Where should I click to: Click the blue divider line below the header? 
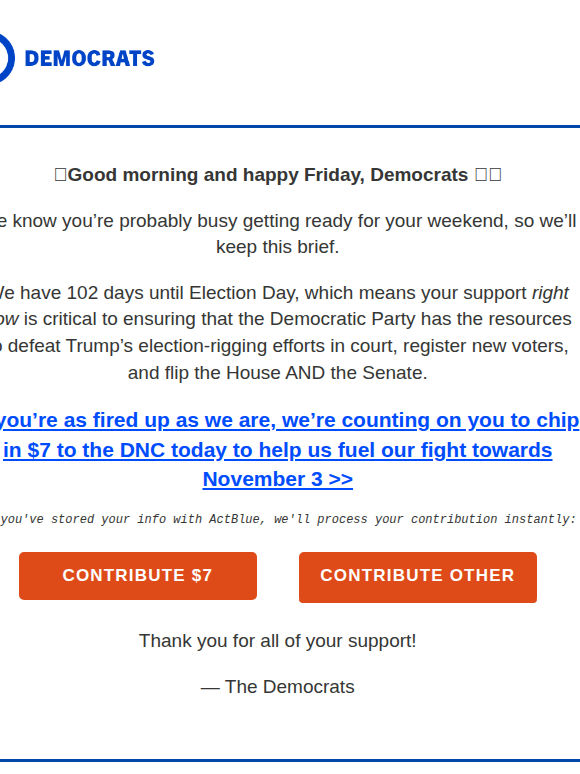290,126
